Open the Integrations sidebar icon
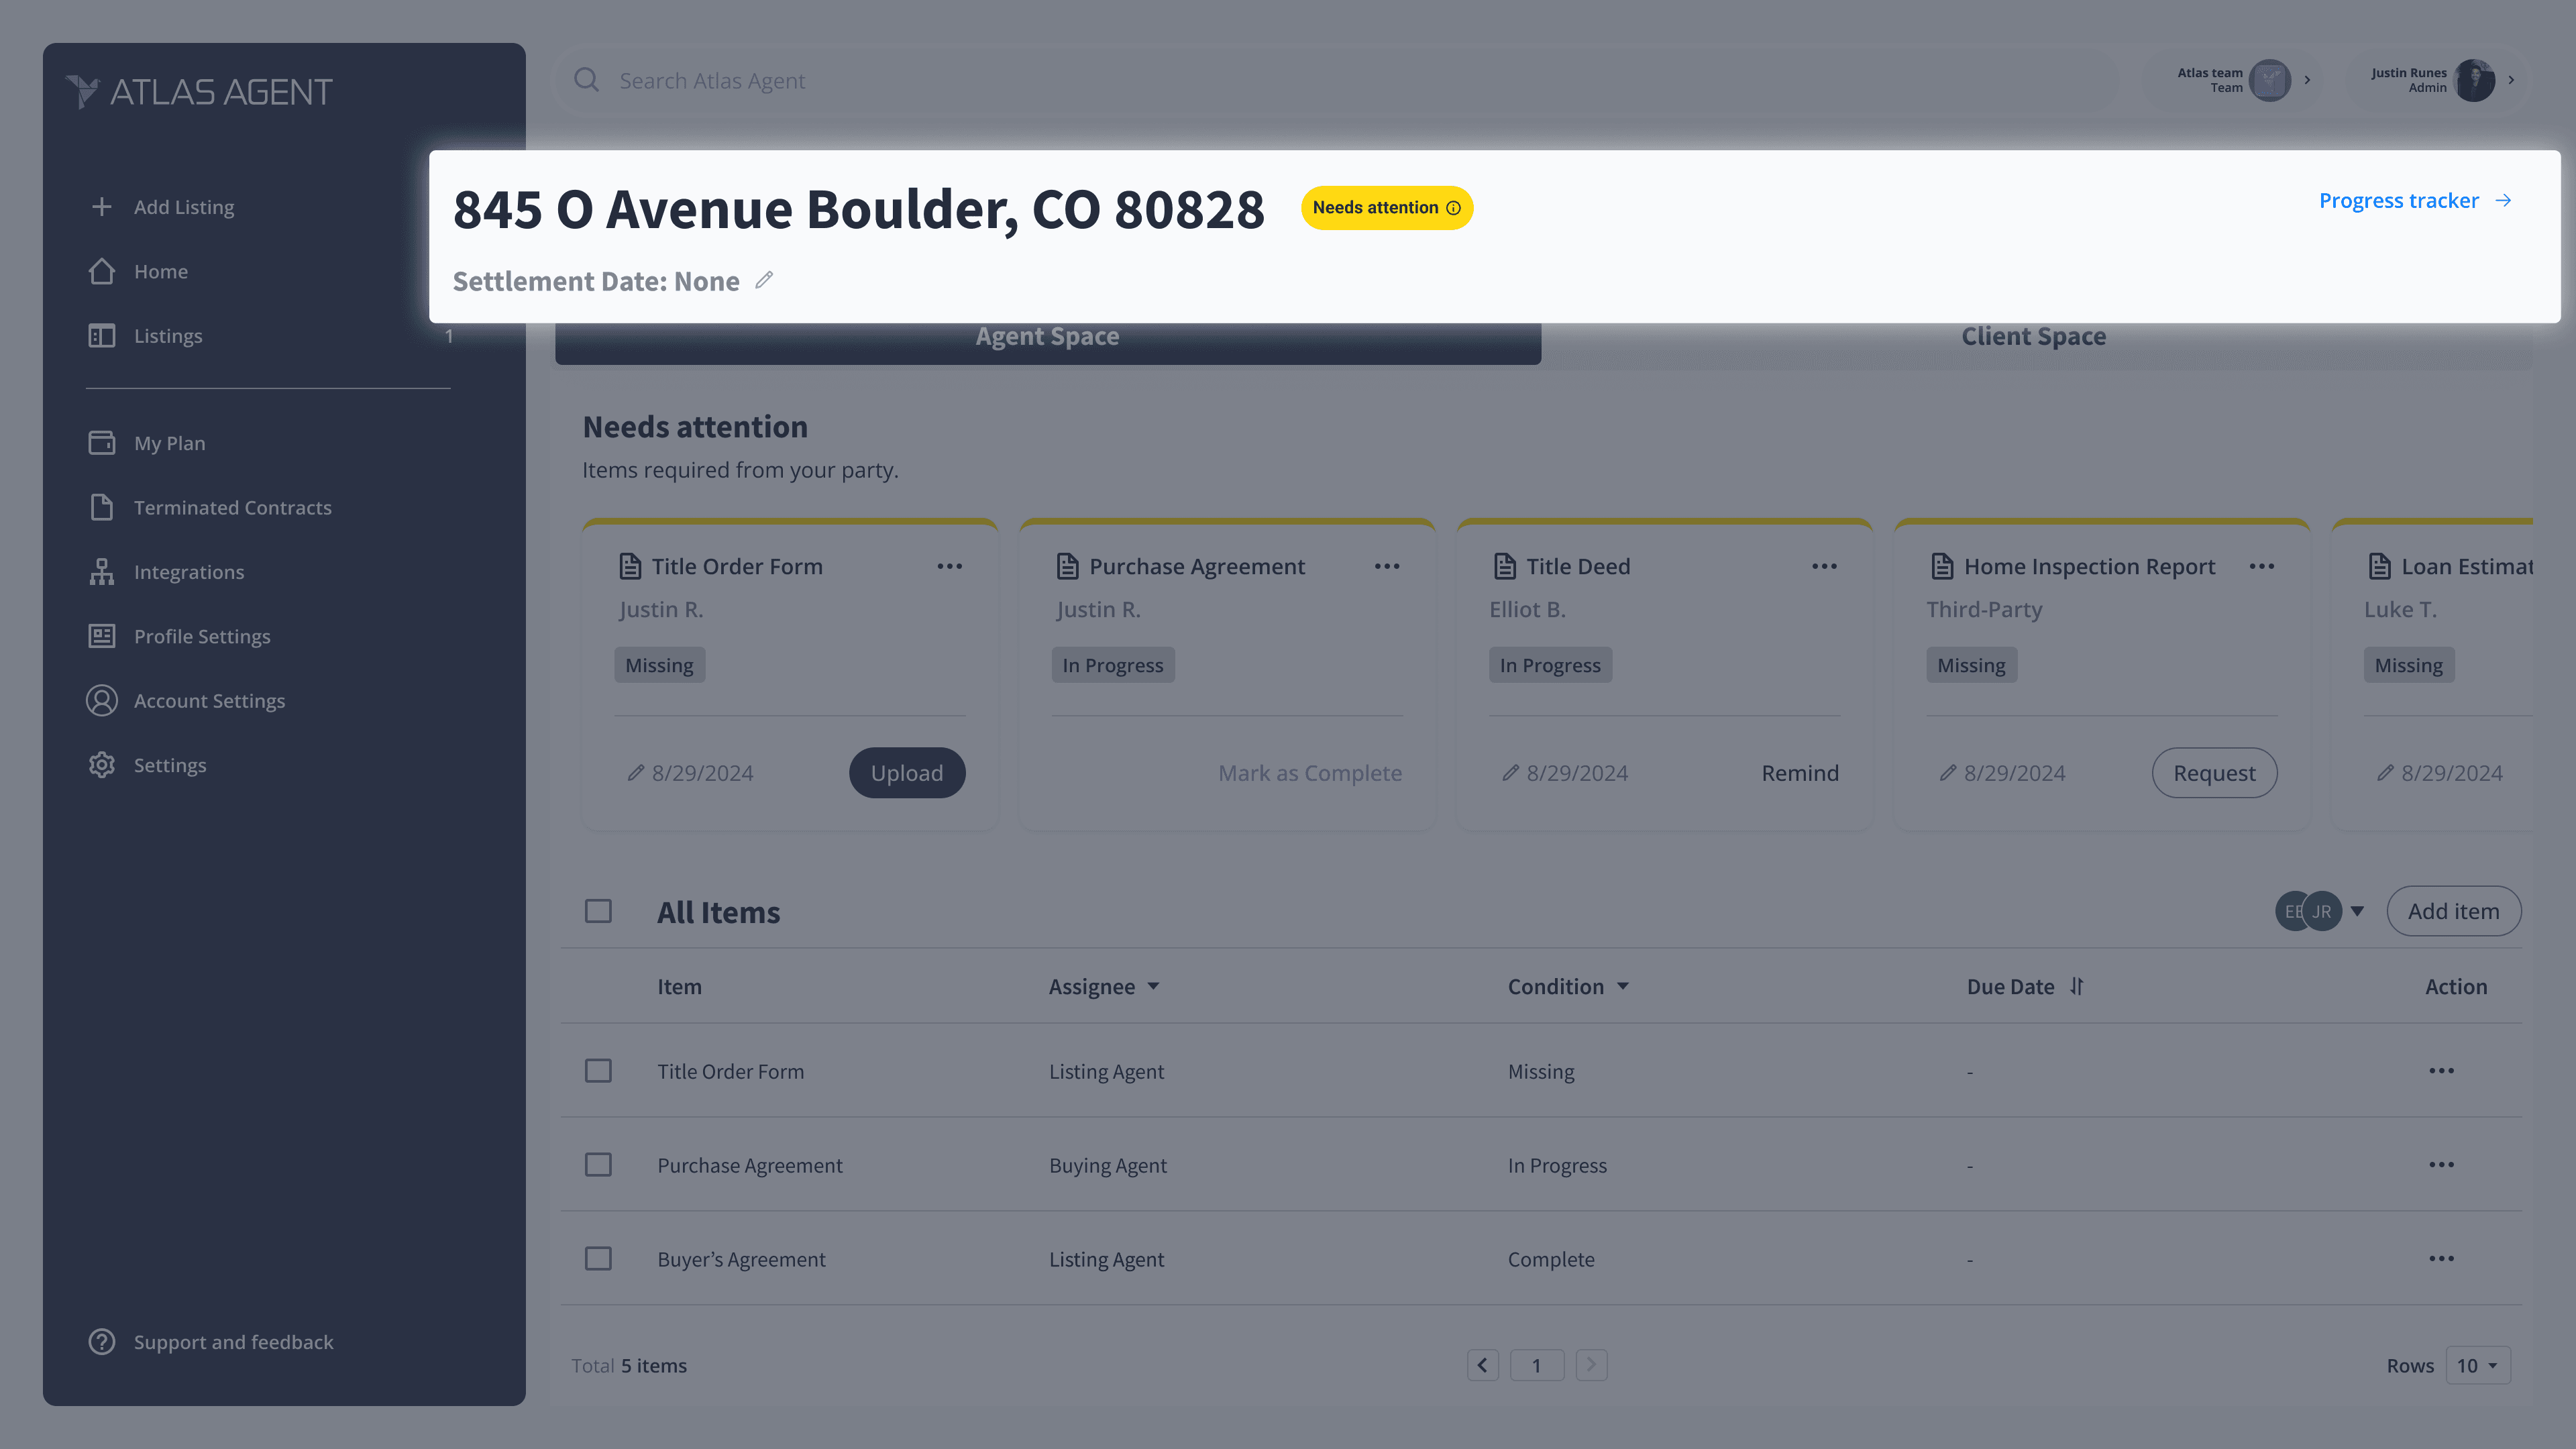 tap(101, 572)
